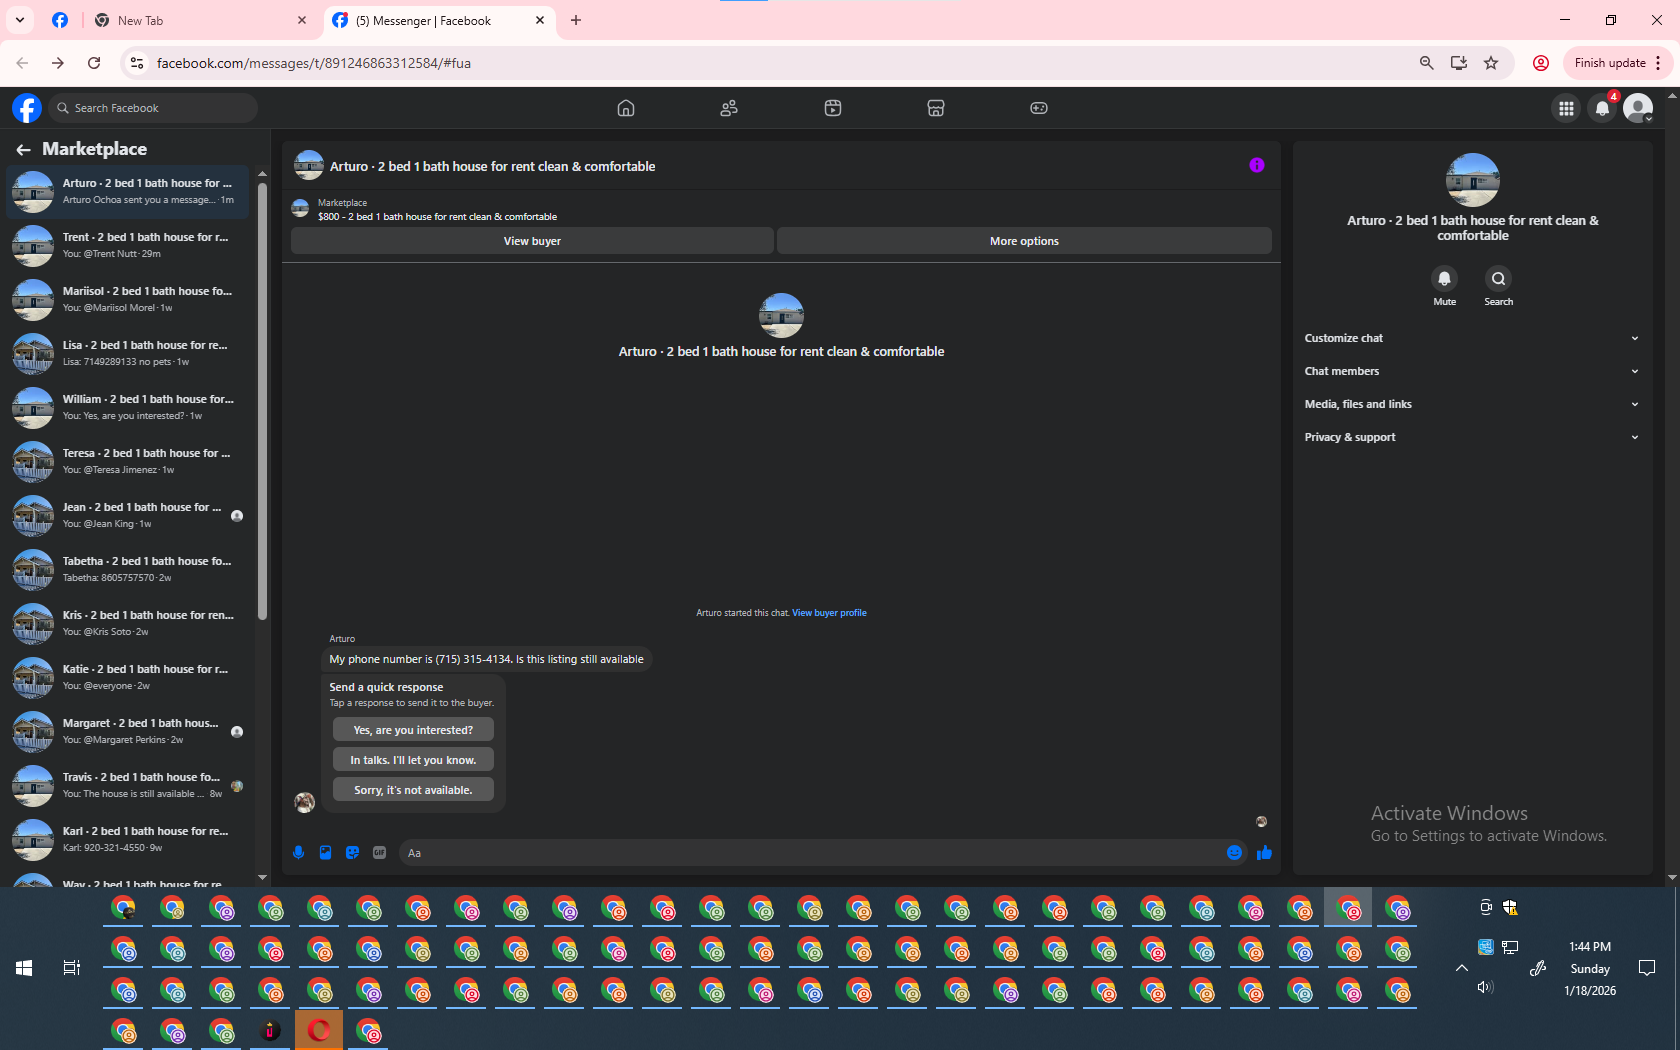Switch to New Tab tab
This screenshot has height=1050, width=1680.
[x=200, y=20]
